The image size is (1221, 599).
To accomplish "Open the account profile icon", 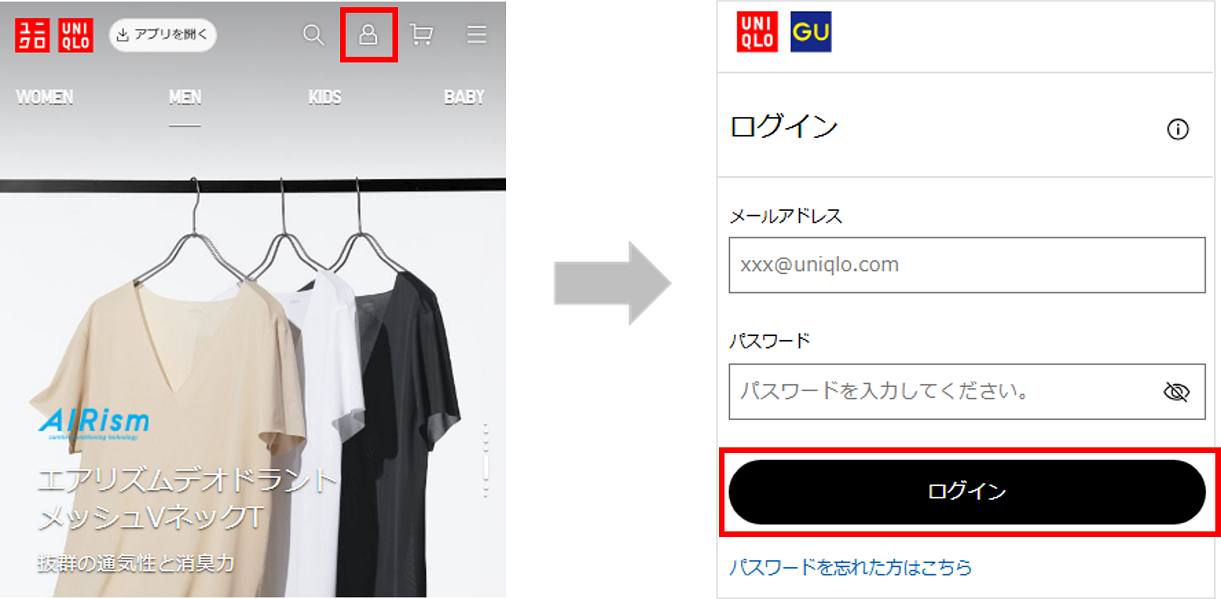I will pos(368,35).
